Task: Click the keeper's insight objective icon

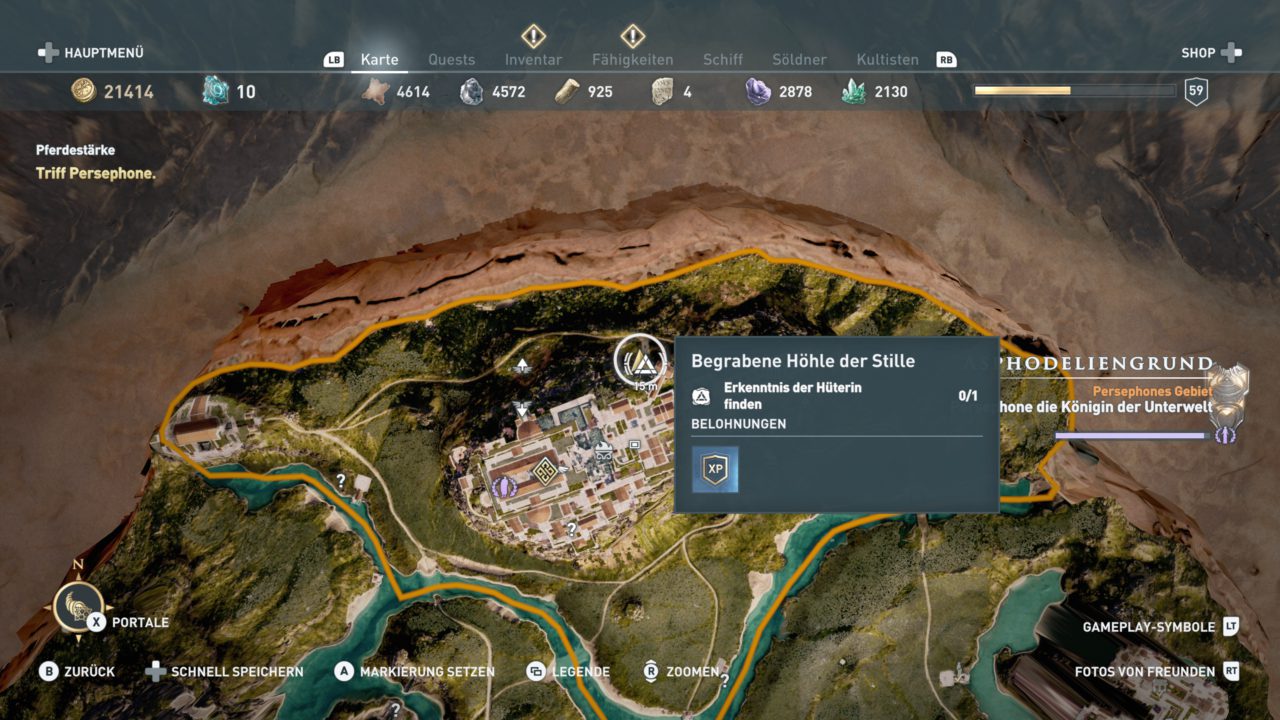Action: pos(701,397)
